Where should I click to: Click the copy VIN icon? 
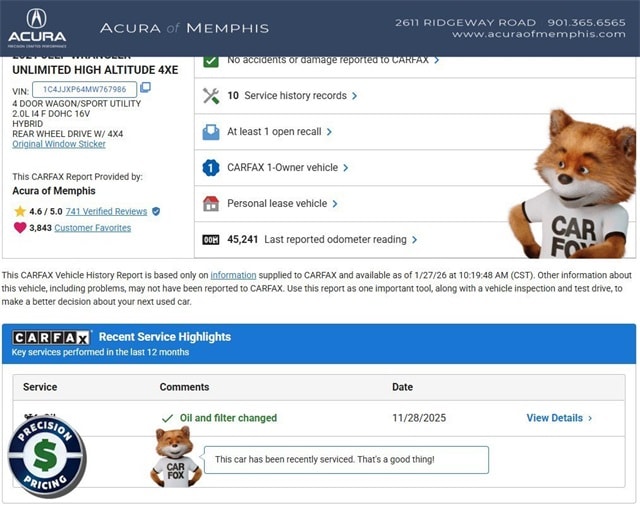click(x=146, y=89)
